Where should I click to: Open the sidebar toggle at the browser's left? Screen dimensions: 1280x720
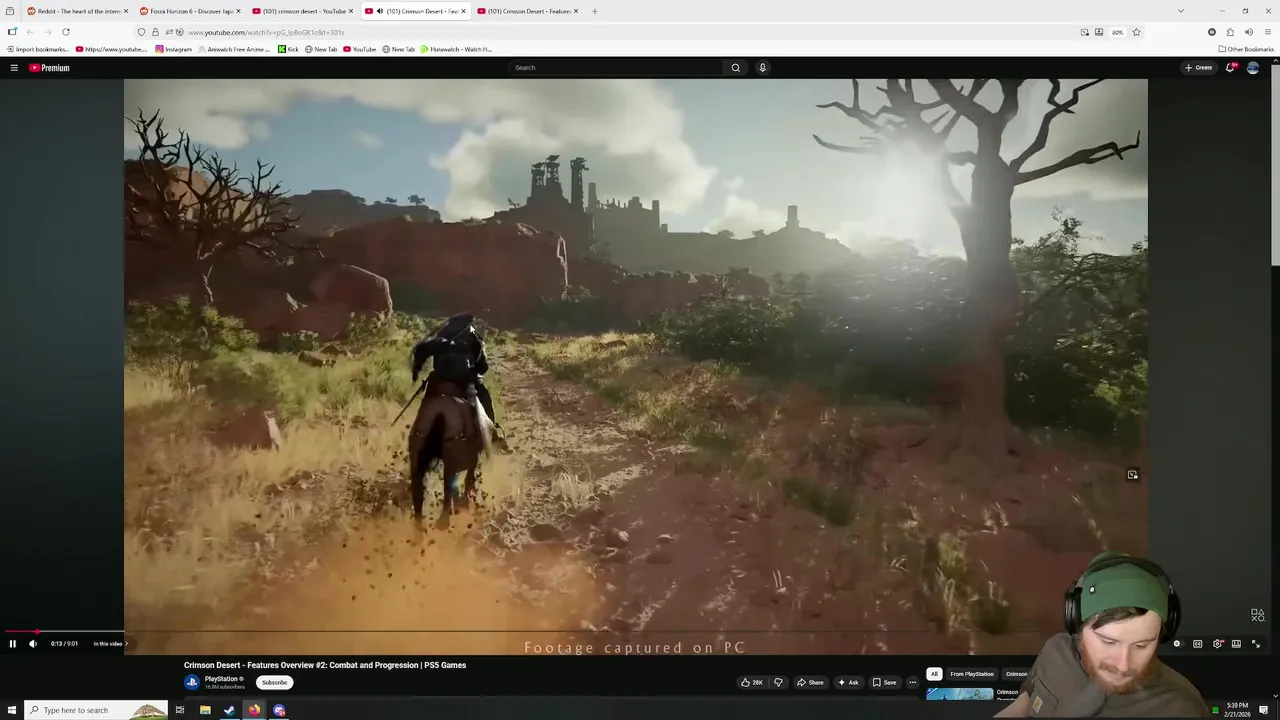point(12,32)
